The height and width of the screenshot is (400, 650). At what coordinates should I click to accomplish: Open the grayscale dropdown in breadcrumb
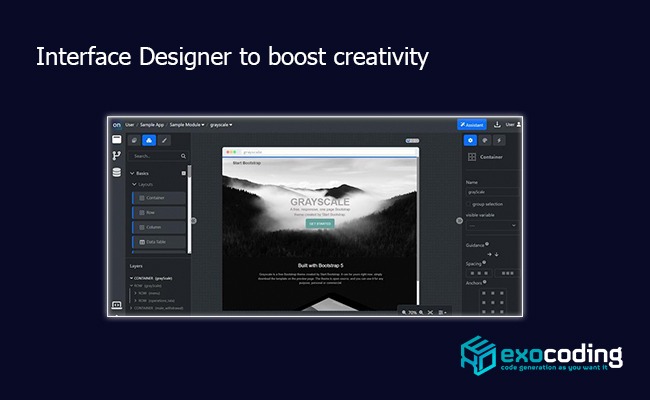[x=221, y=125]
